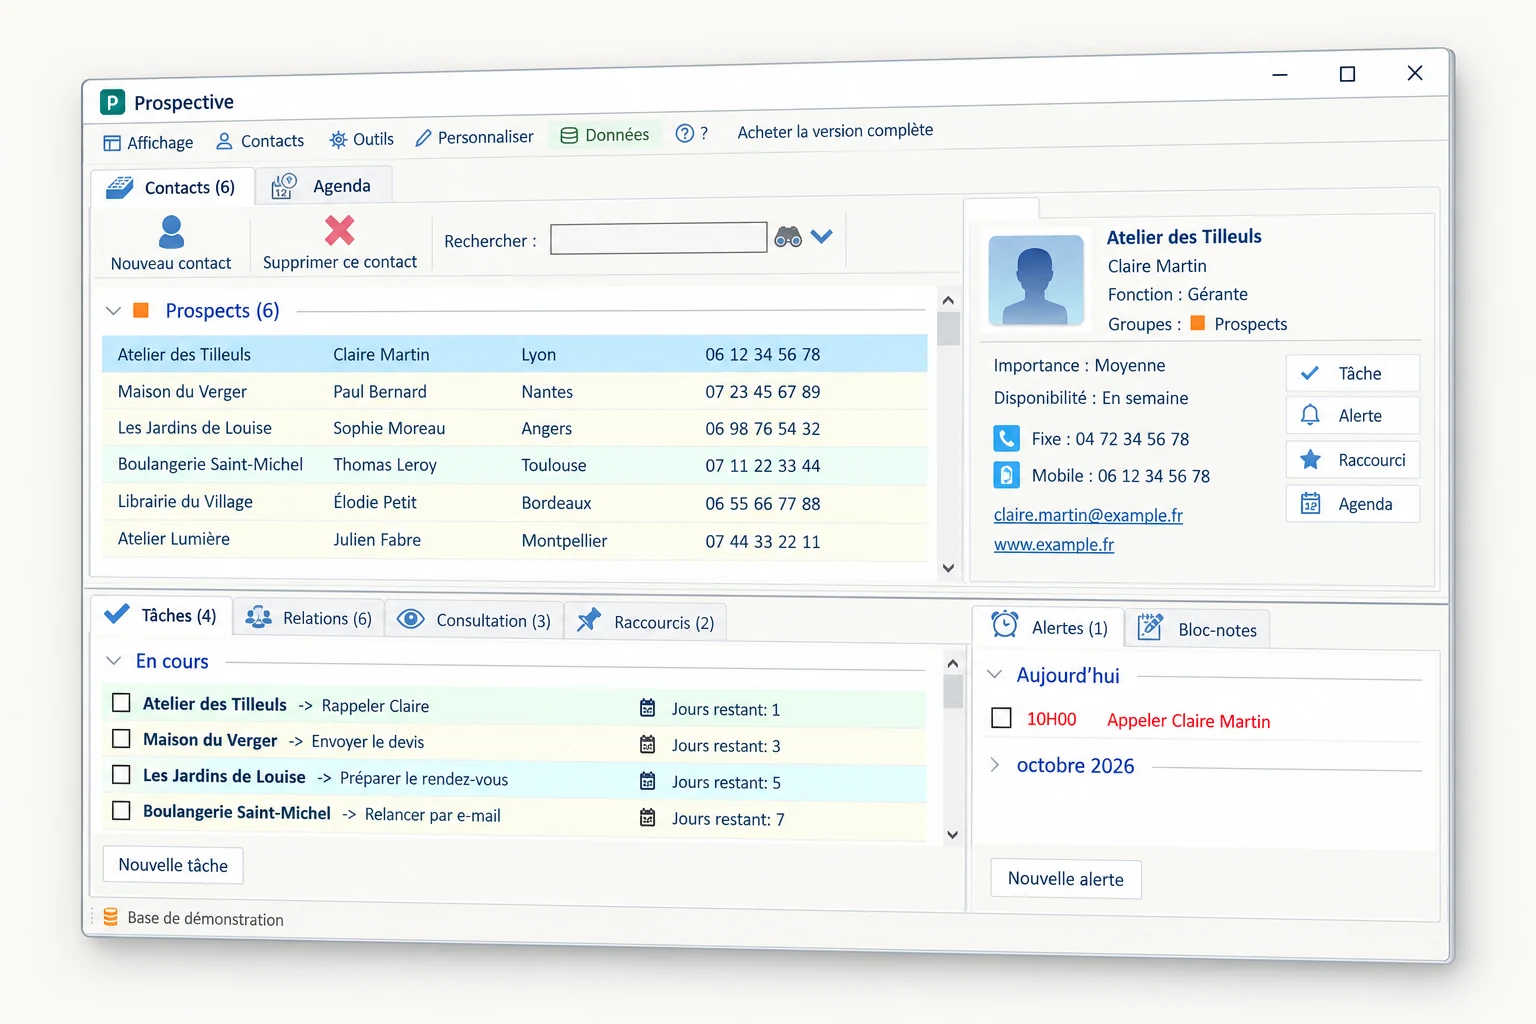The image size is (1536, 1024).
Task: Collapse the En cours task group
Action: tap(113, 661)
